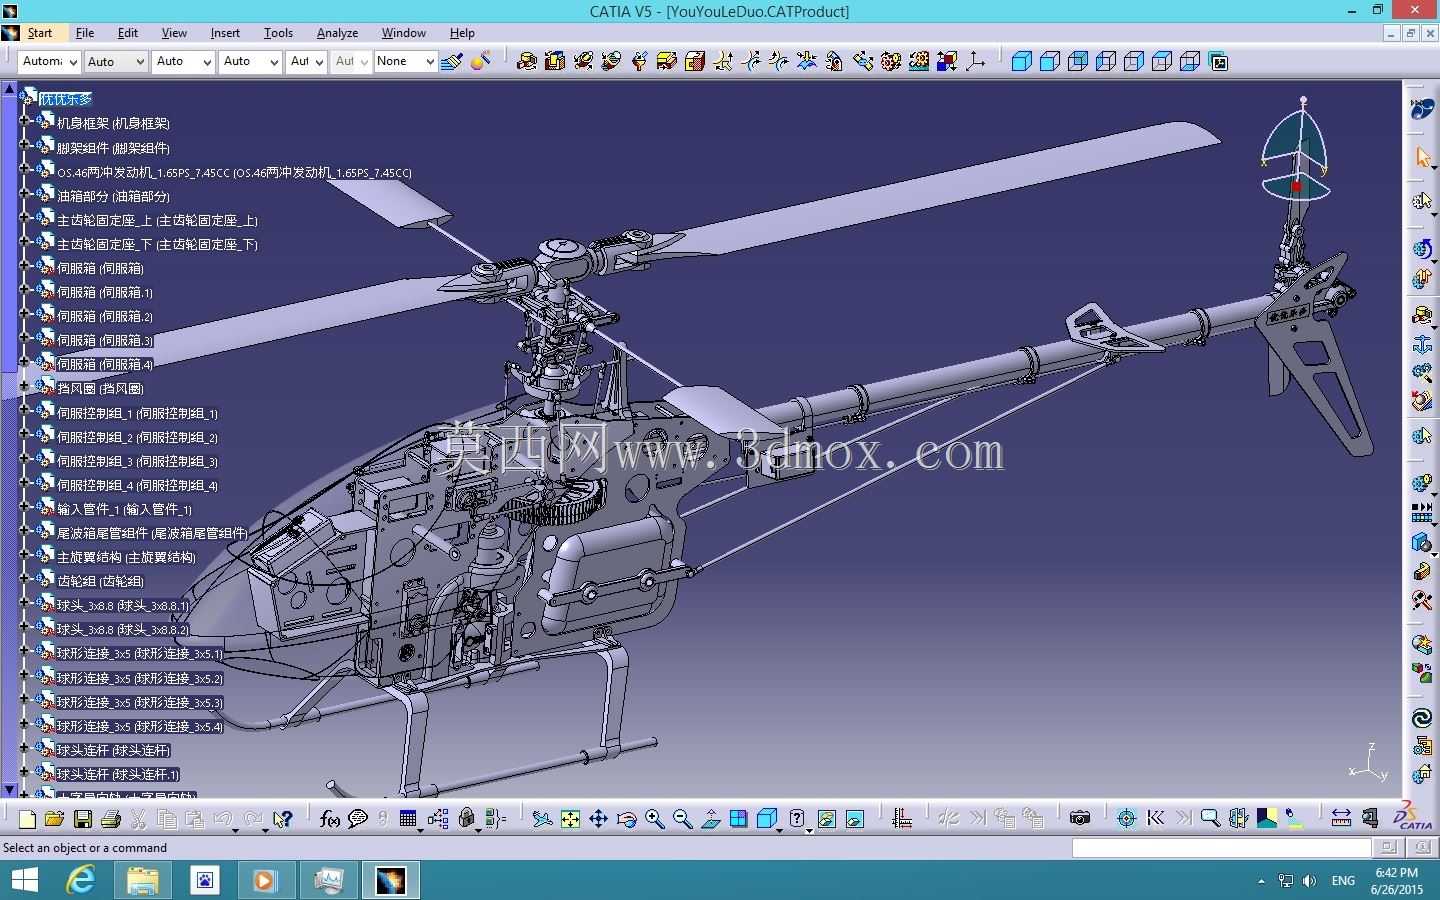Open Internet Explorer from taskbar
The height and width of the screenshot is (900, 1440).
[x=80, y=880]
